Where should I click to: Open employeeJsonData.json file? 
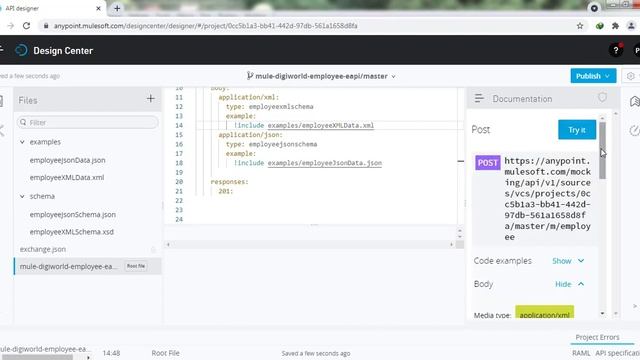67,160
